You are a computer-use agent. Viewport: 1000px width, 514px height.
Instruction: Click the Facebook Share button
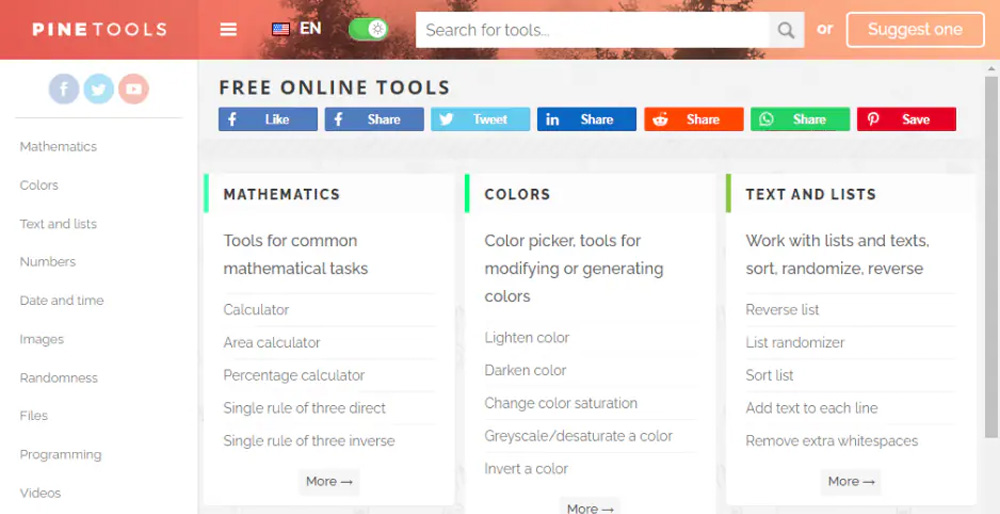[x=374, y=119]
